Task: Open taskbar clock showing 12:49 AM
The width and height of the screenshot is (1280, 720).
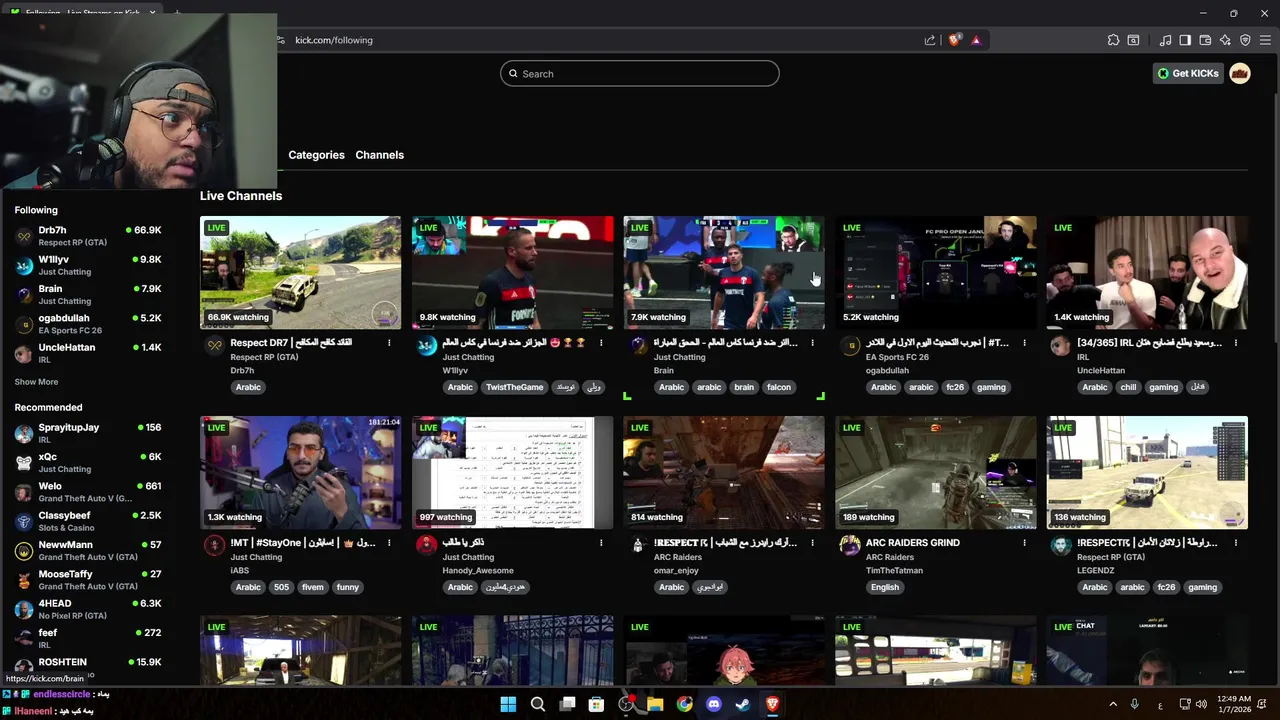Action: pos(1234,704)
